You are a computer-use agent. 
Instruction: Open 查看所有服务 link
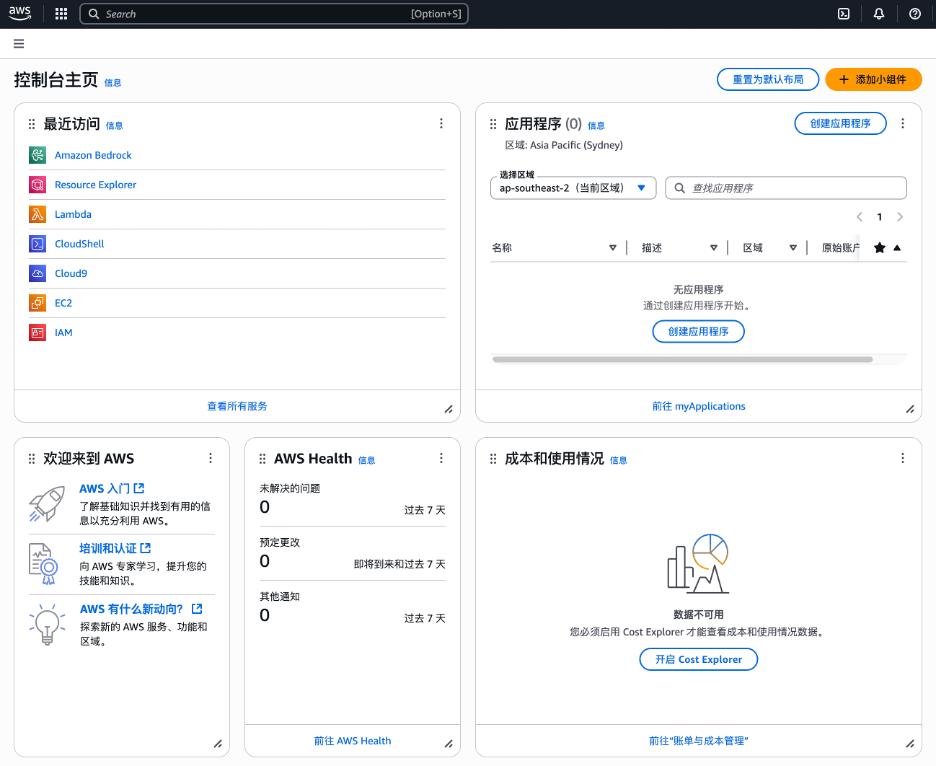coord(237,406)
